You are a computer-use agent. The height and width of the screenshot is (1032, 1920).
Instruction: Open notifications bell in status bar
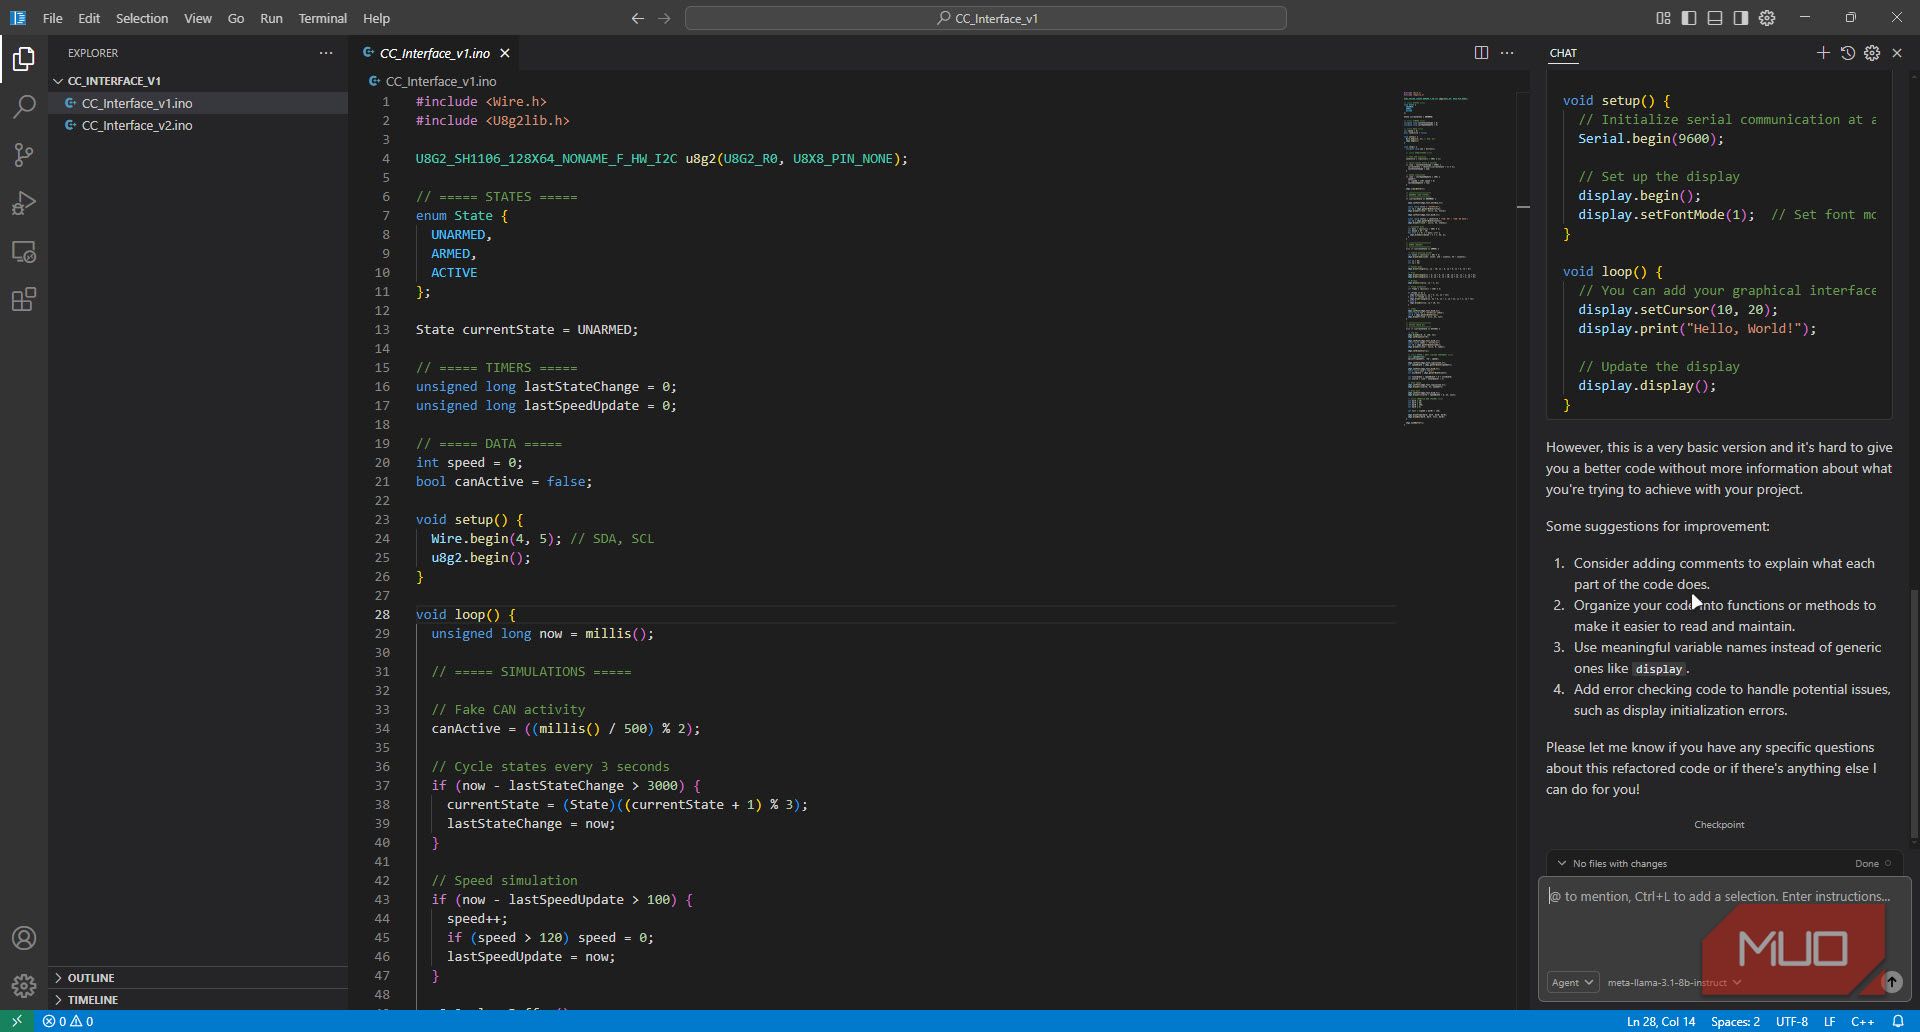click(1897, 1021)
